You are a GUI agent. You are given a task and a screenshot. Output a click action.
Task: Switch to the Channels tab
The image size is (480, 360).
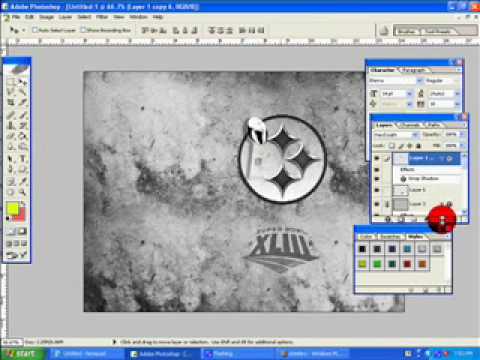(x=410, y=125)
